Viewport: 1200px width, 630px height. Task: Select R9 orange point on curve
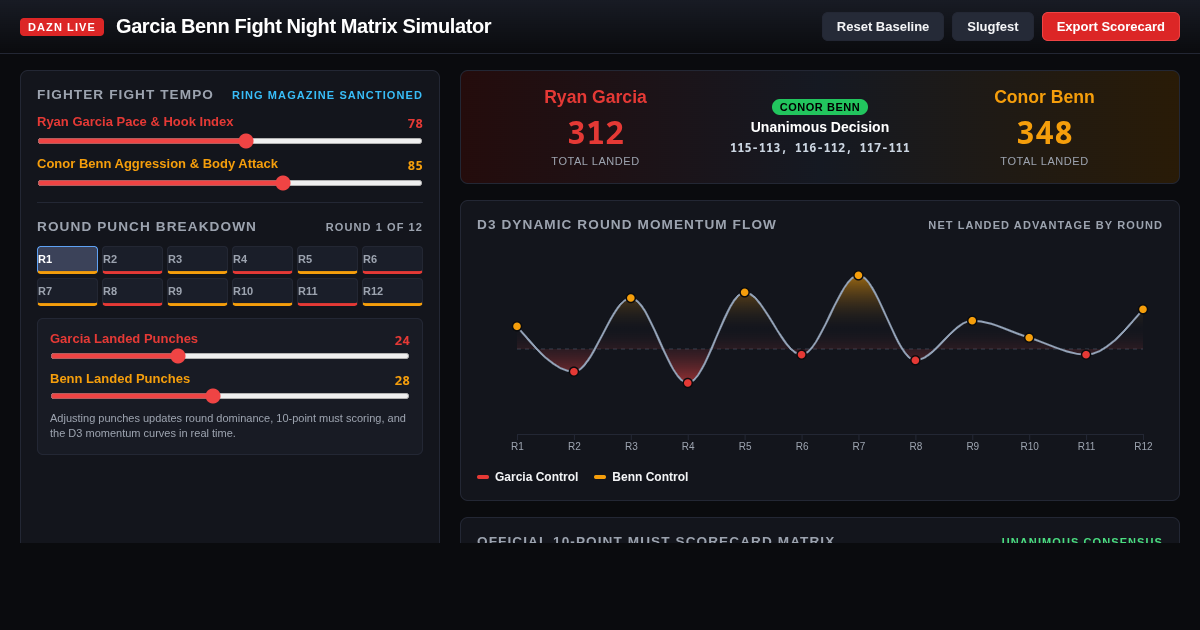(972, 321)
